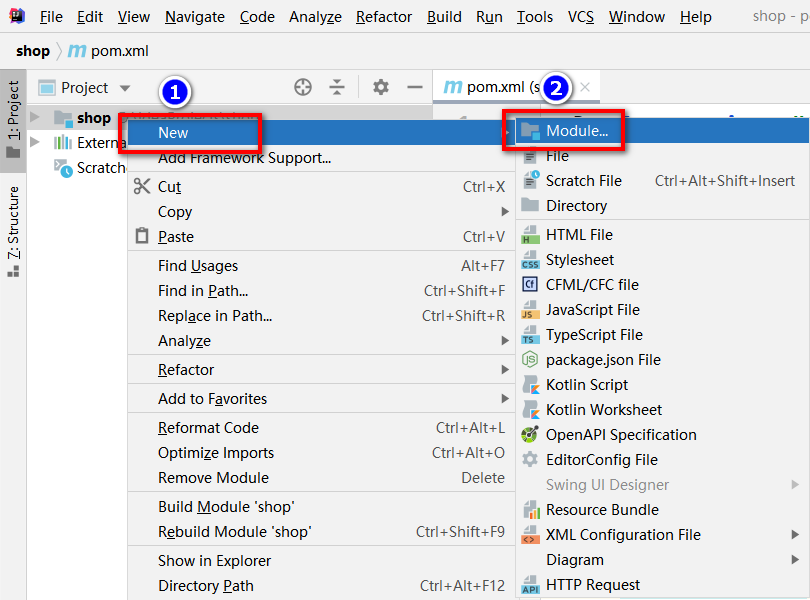This screenshot has width=810, height=600.
Task: Click the HTTP Request API icon
Action: (531, 584)
